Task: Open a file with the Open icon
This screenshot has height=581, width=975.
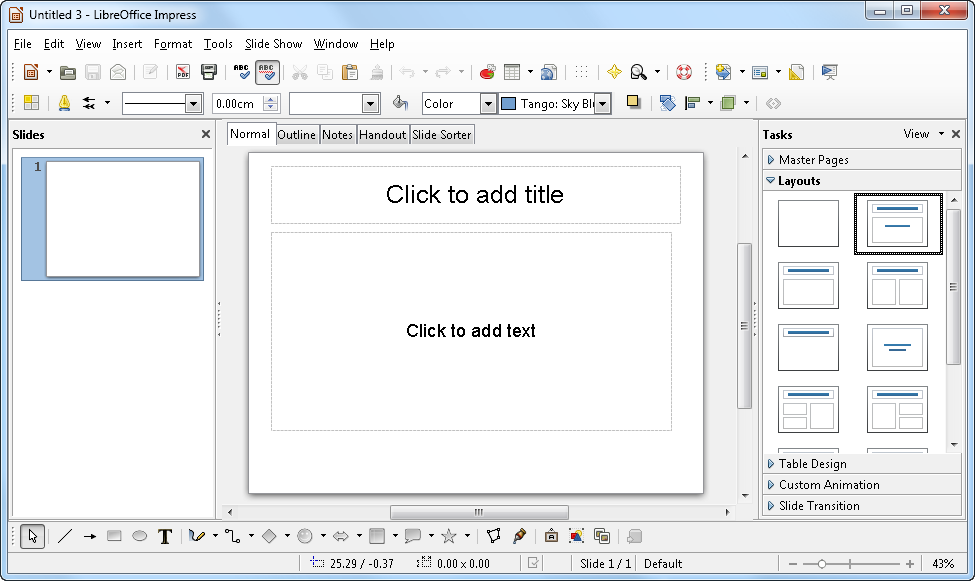Action: pyautogui.click(x=68, y=72)
